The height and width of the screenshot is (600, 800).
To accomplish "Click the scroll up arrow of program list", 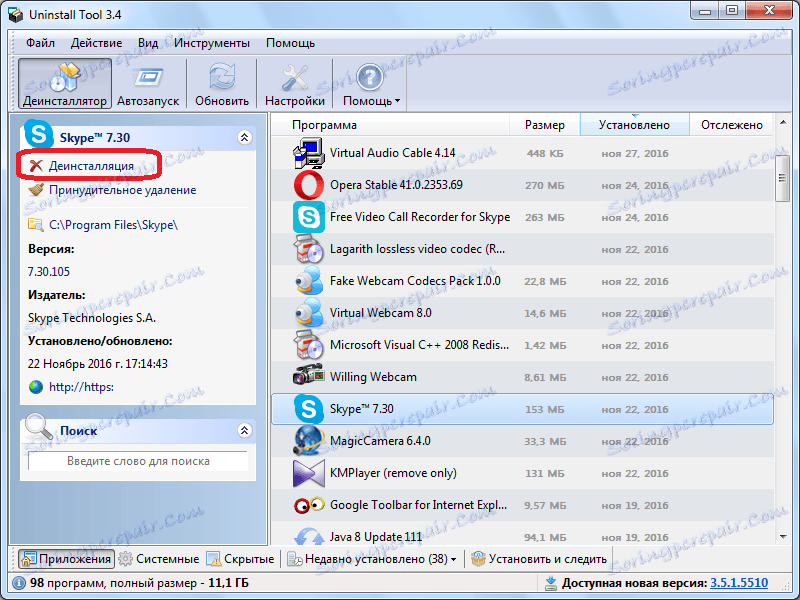I will [783, 122].
